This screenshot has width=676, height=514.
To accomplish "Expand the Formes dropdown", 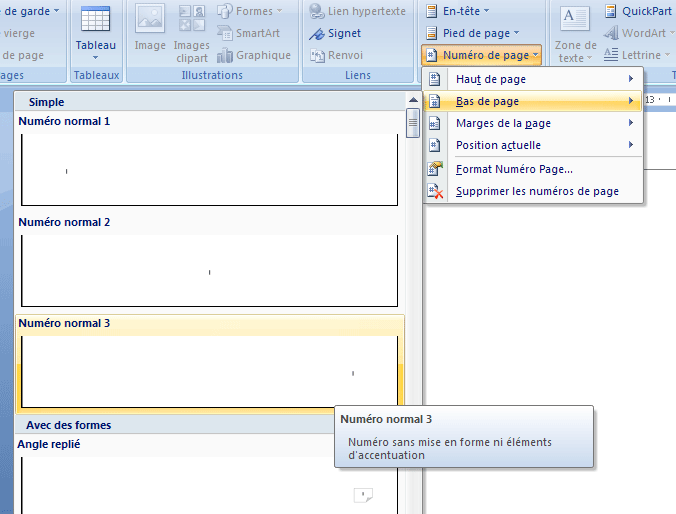I will click(251, 11).
